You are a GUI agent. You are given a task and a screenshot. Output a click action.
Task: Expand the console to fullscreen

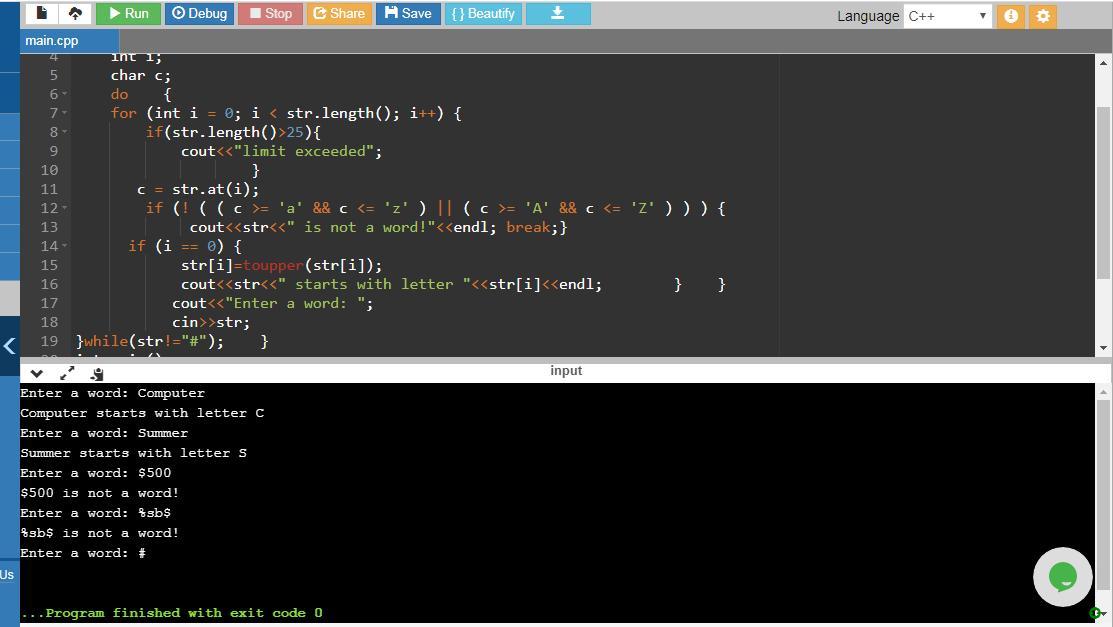coord(67,374)
